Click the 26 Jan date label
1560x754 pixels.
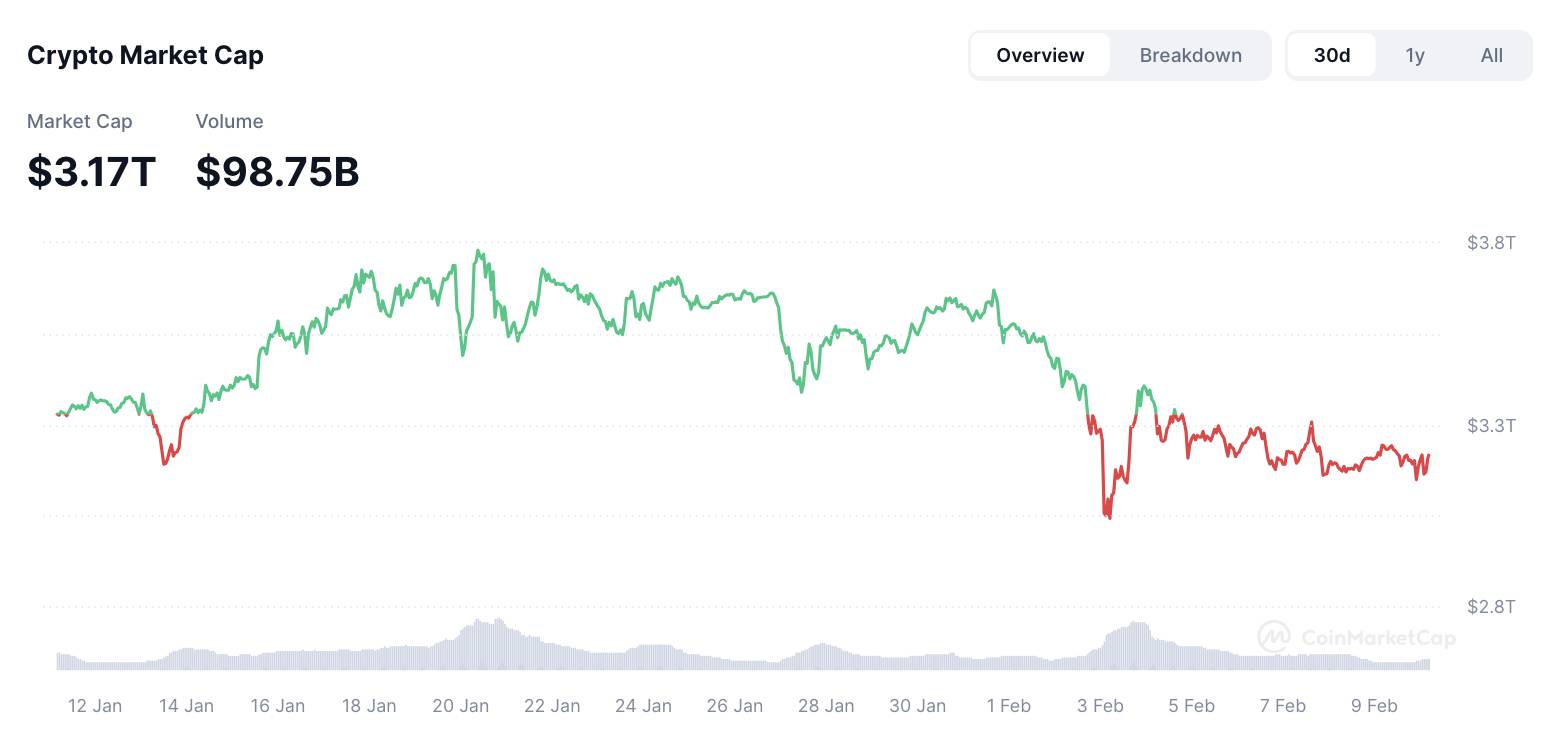pos(734,706)
